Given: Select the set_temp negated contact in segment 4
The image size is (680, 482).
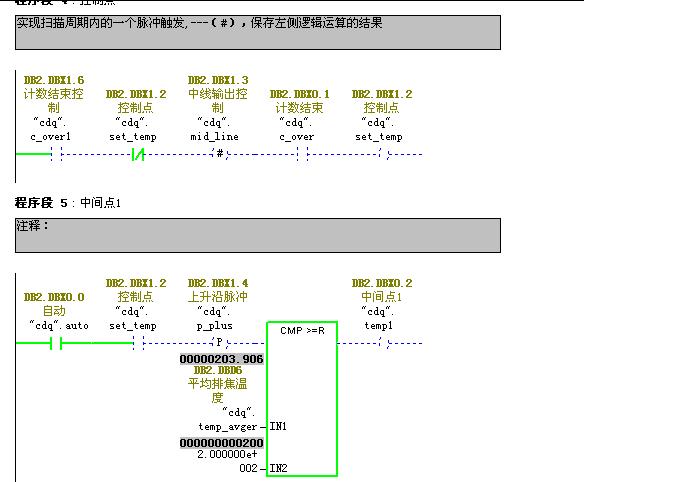Looking at the screenshot, I should tap(138, 154).
